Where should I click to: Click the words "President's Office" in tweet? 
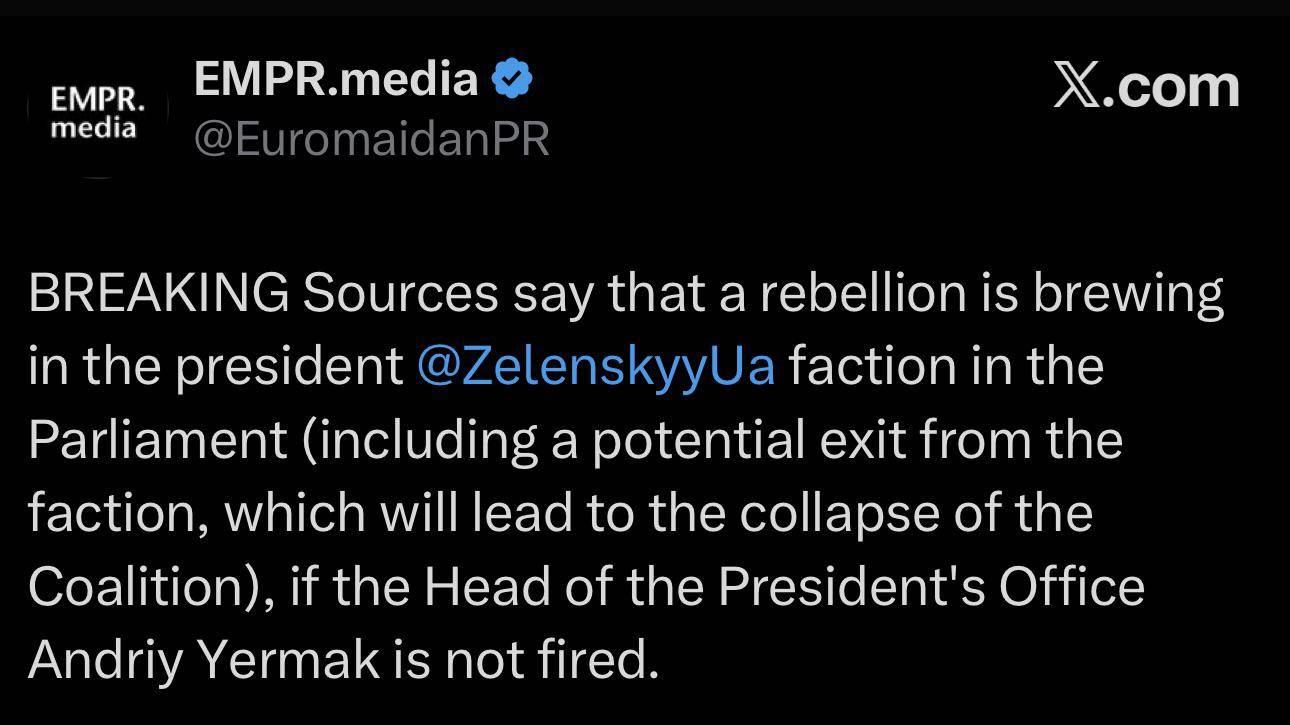[x=930, y=586]
